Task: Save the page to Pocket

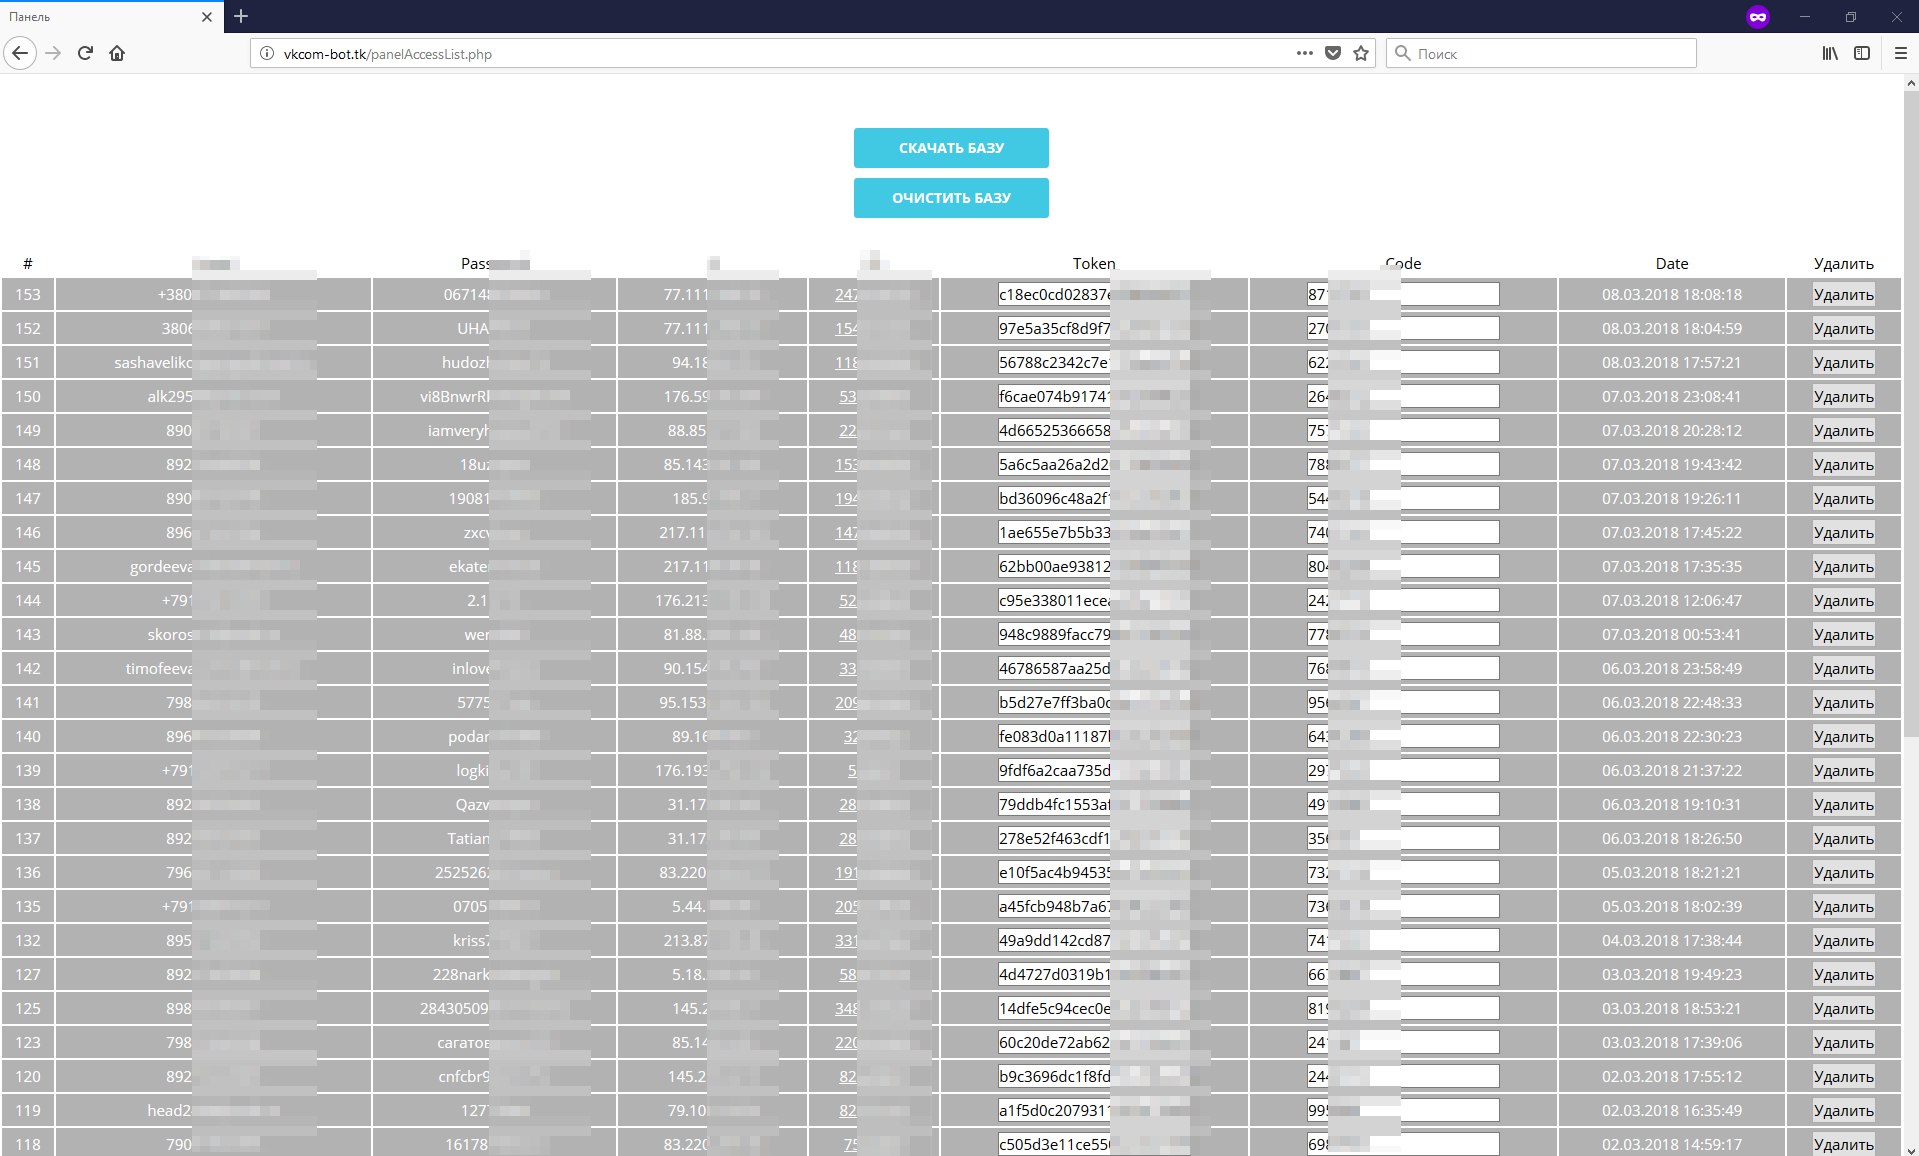Action: point(1333,54)
